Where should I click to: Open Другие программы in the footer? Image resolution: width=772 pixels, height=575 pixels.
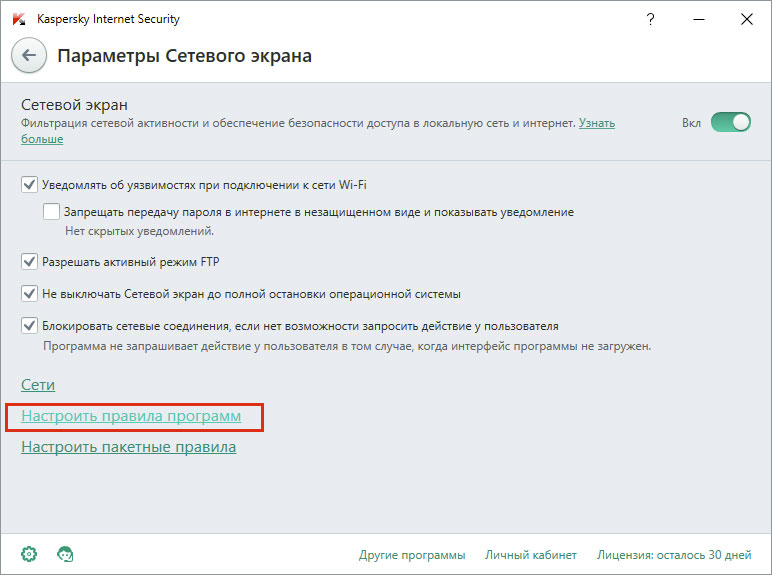tap(412, 555)
